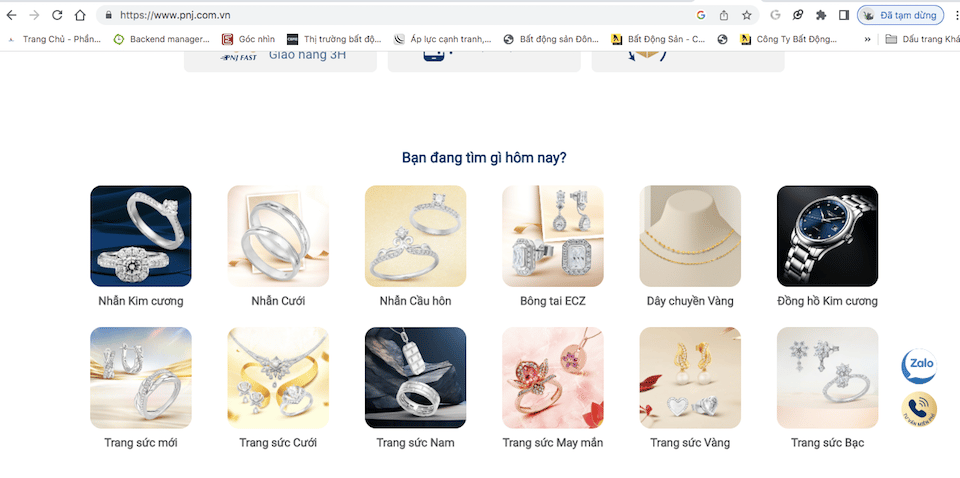The image size is (960, 478).
Task: Click the 'Bông tai ECZ' text label
Action: tap(553, 301)
